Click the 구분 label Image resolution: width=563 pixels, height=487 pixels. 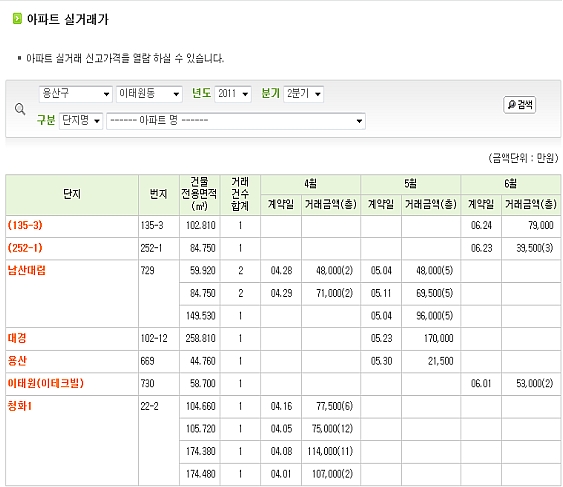tap(46, 120)
